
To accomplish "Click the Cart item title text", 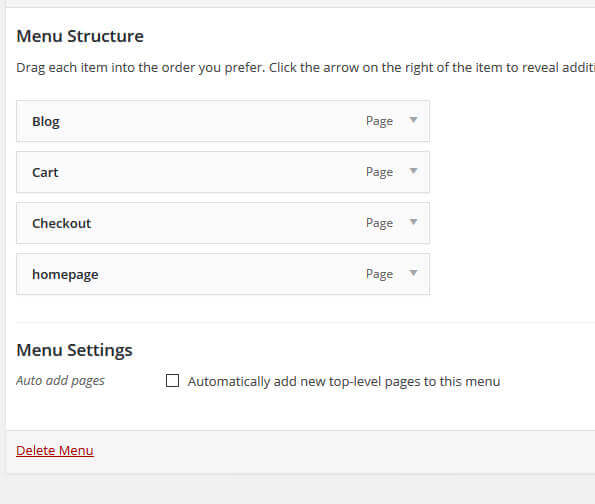I will point(45,172).
